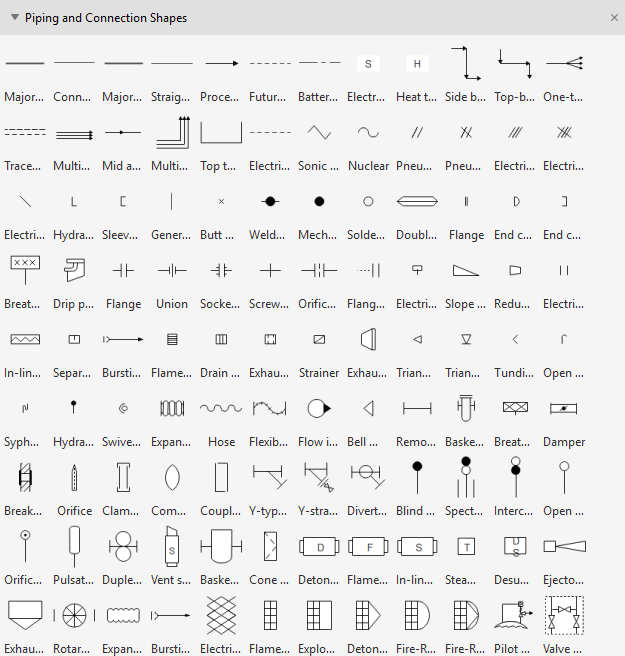The width and height of the screenshot is (625, 656).
Task: Select the Explosion-proof grid shape
Action: (x=319, y=615)
